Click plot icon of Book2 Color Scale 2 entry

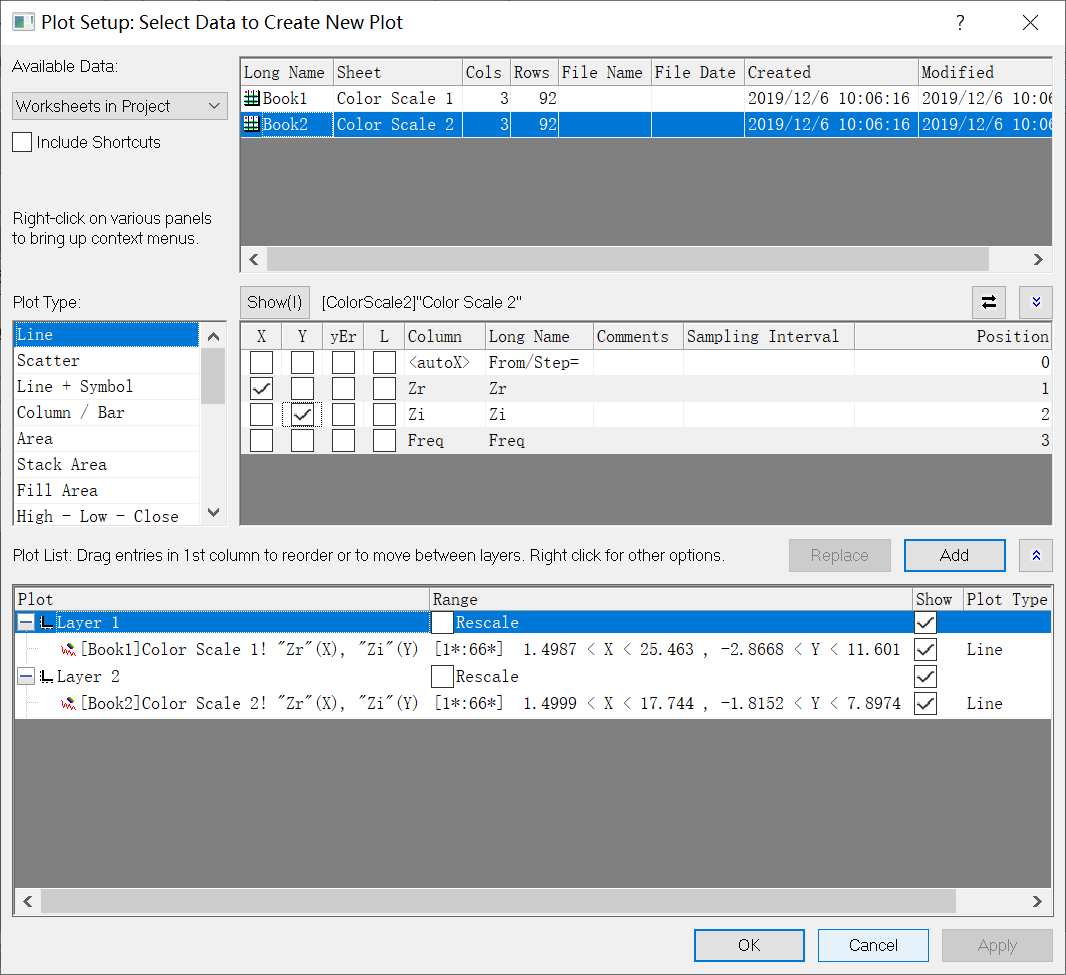click(x=68, y=704)
